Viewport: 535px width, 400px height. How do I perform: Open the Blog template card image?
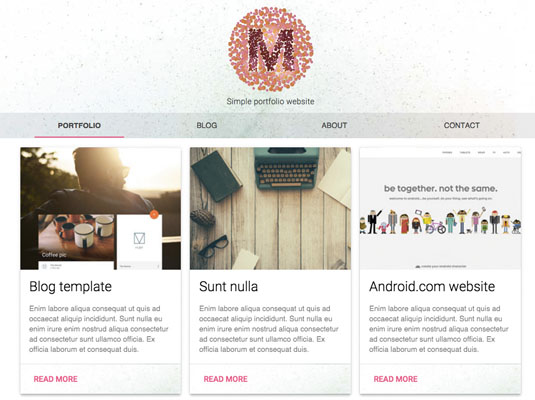point(101,209)
